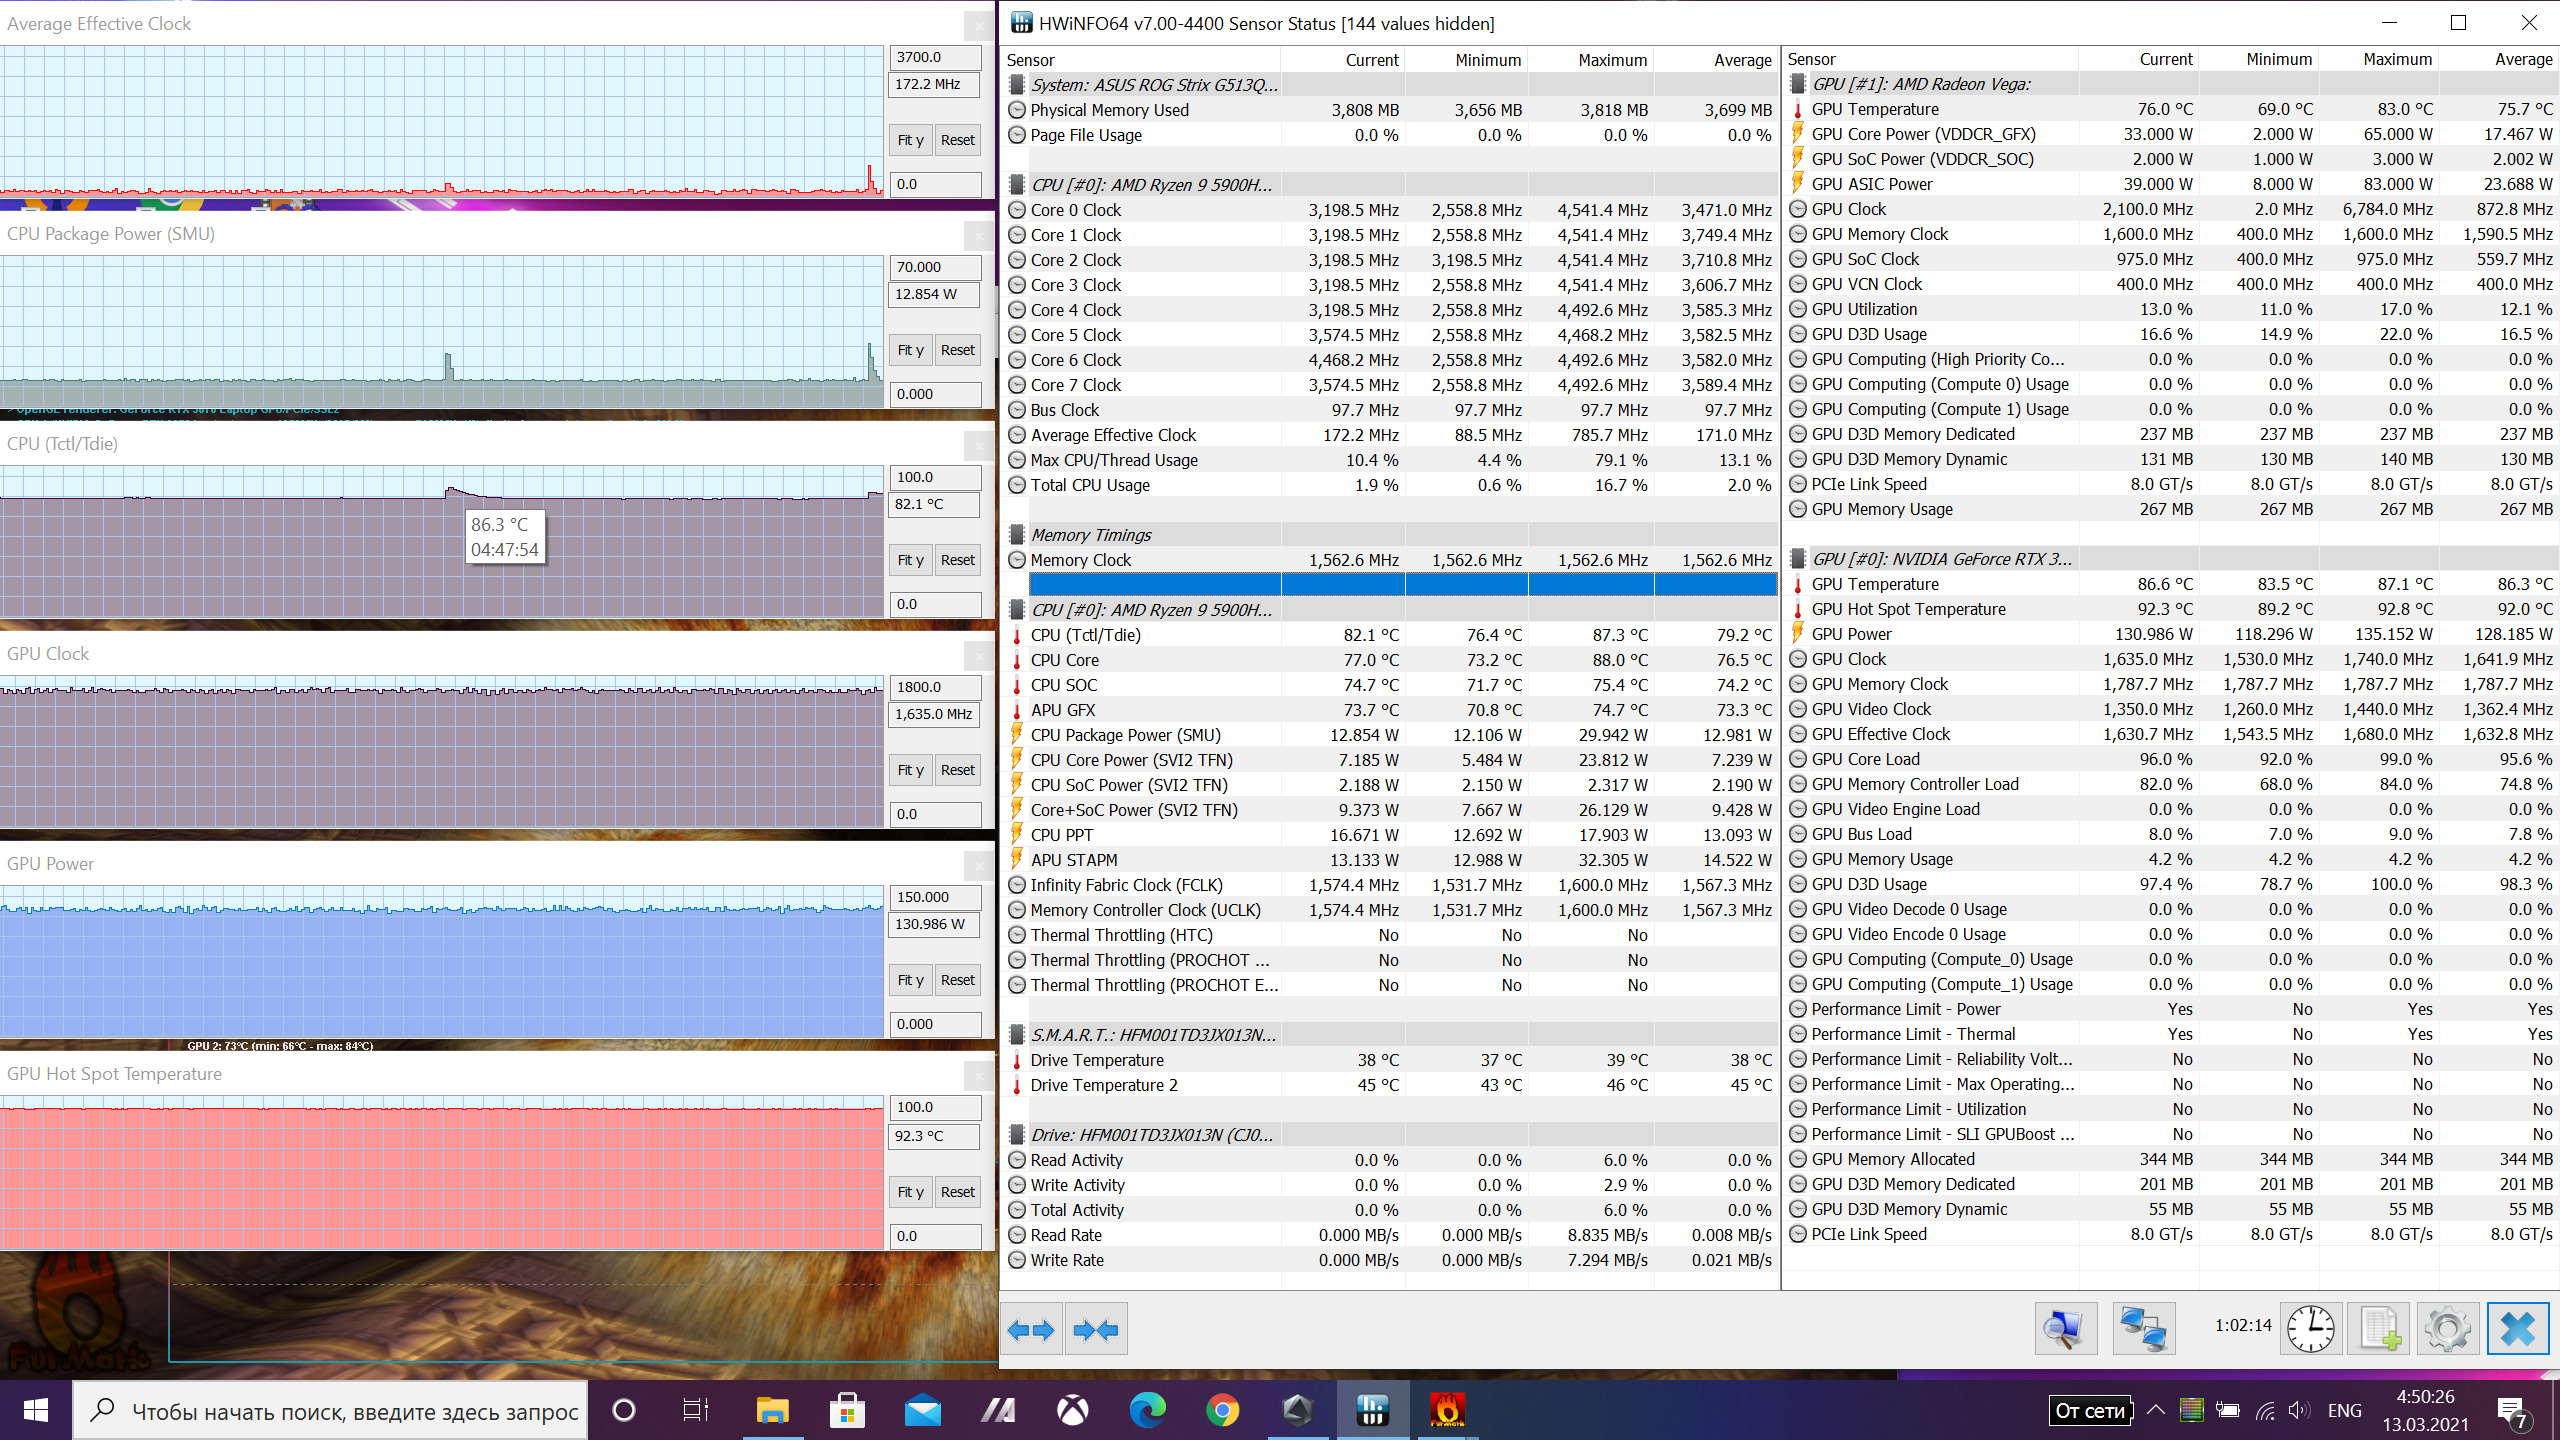Viewport: 2560px width, 1440px height.
Task: Open sensor settings gear icon
Action: pyautogui.click(x=2447, y=1329)
